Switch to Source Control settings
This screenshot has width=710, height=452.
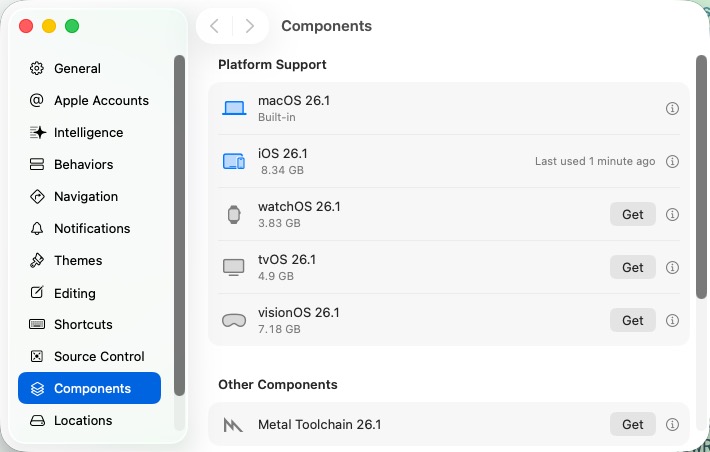(99, 357)
